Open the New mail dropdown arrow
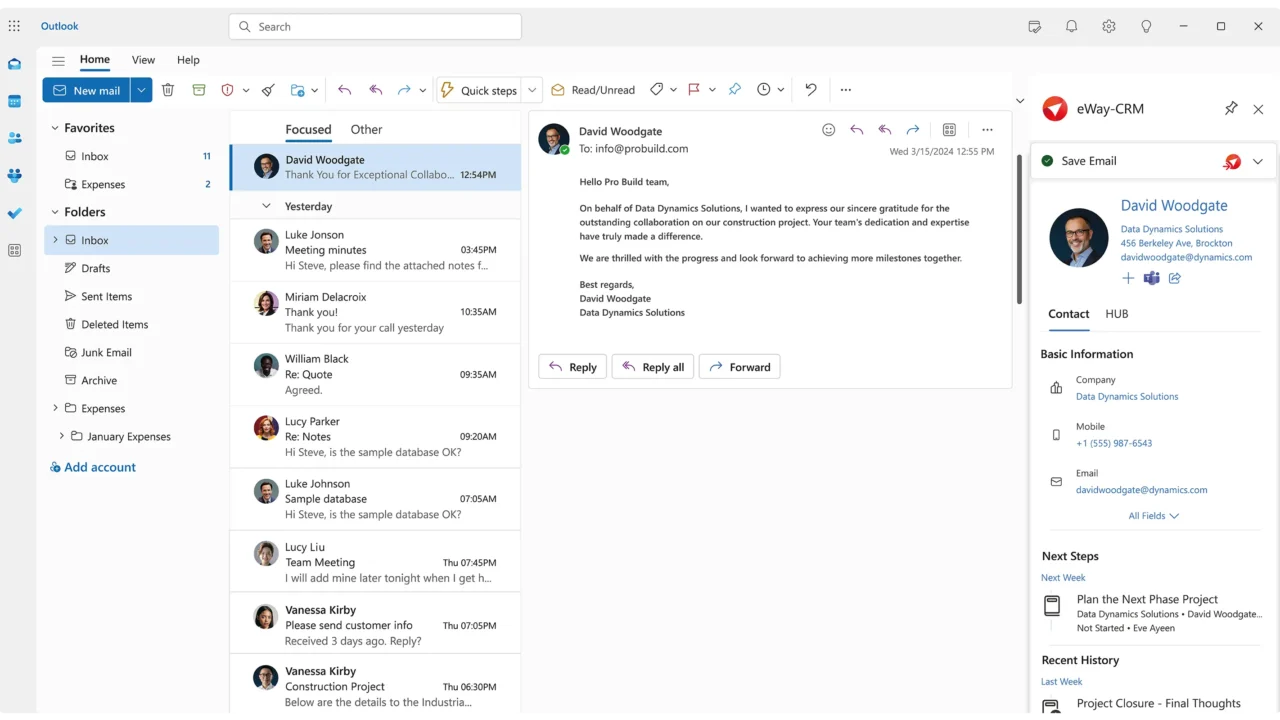Screen dimensions: 1280x720 point(141,90)
